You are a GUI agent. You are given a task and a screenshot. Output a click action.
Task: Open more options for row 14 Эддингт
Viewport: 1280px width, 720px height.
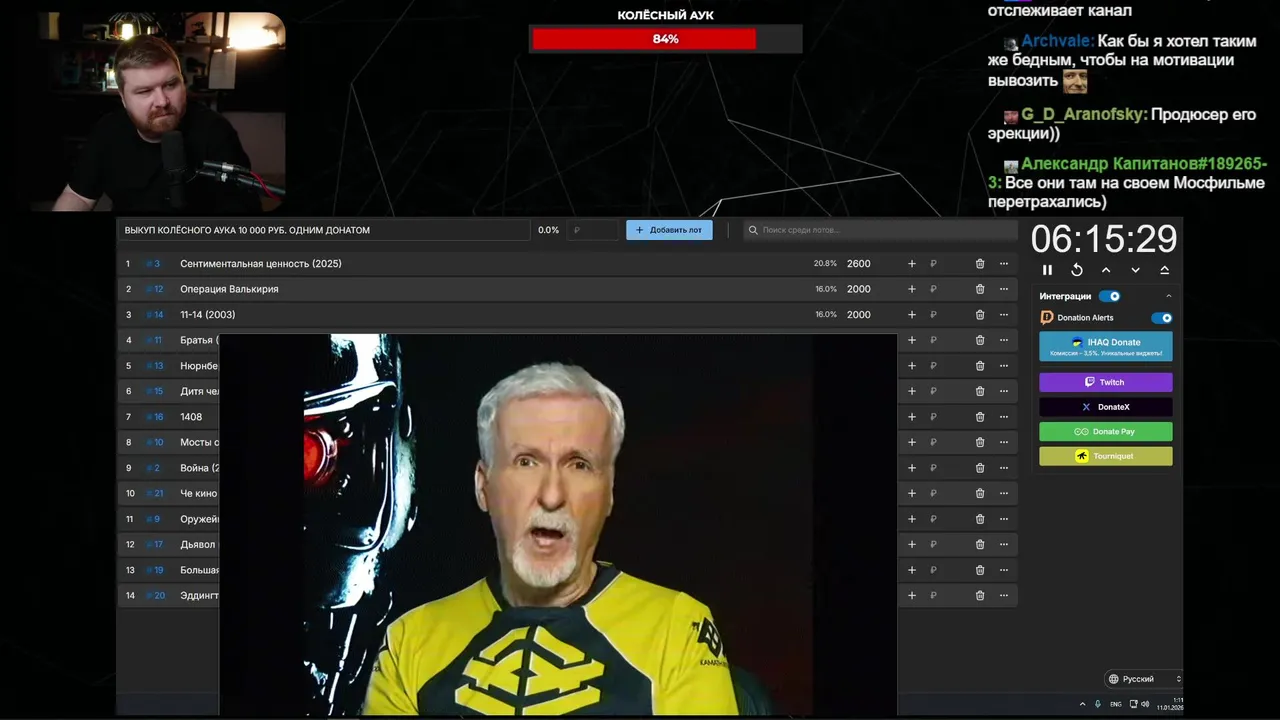[1004, 595]
